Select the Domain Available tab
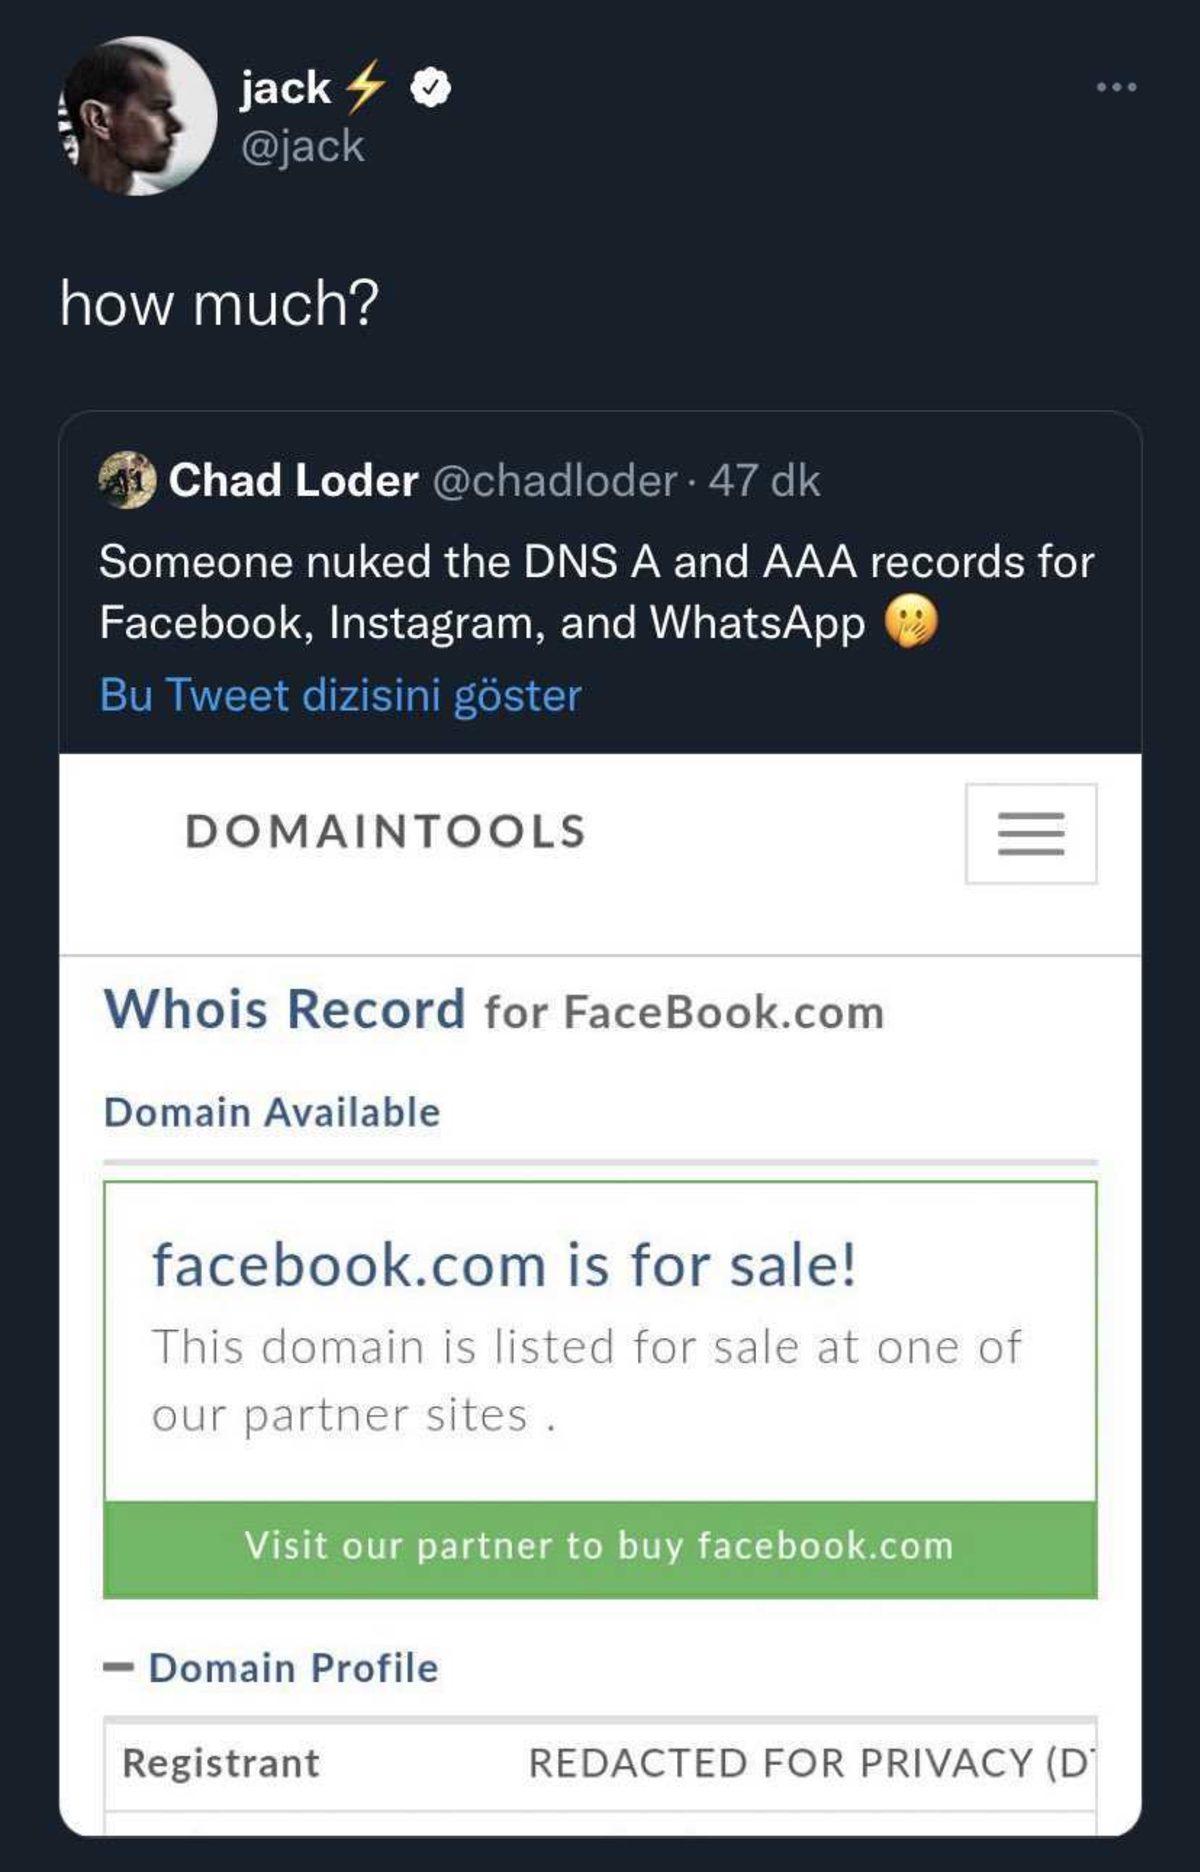 tap(272, 1112)
